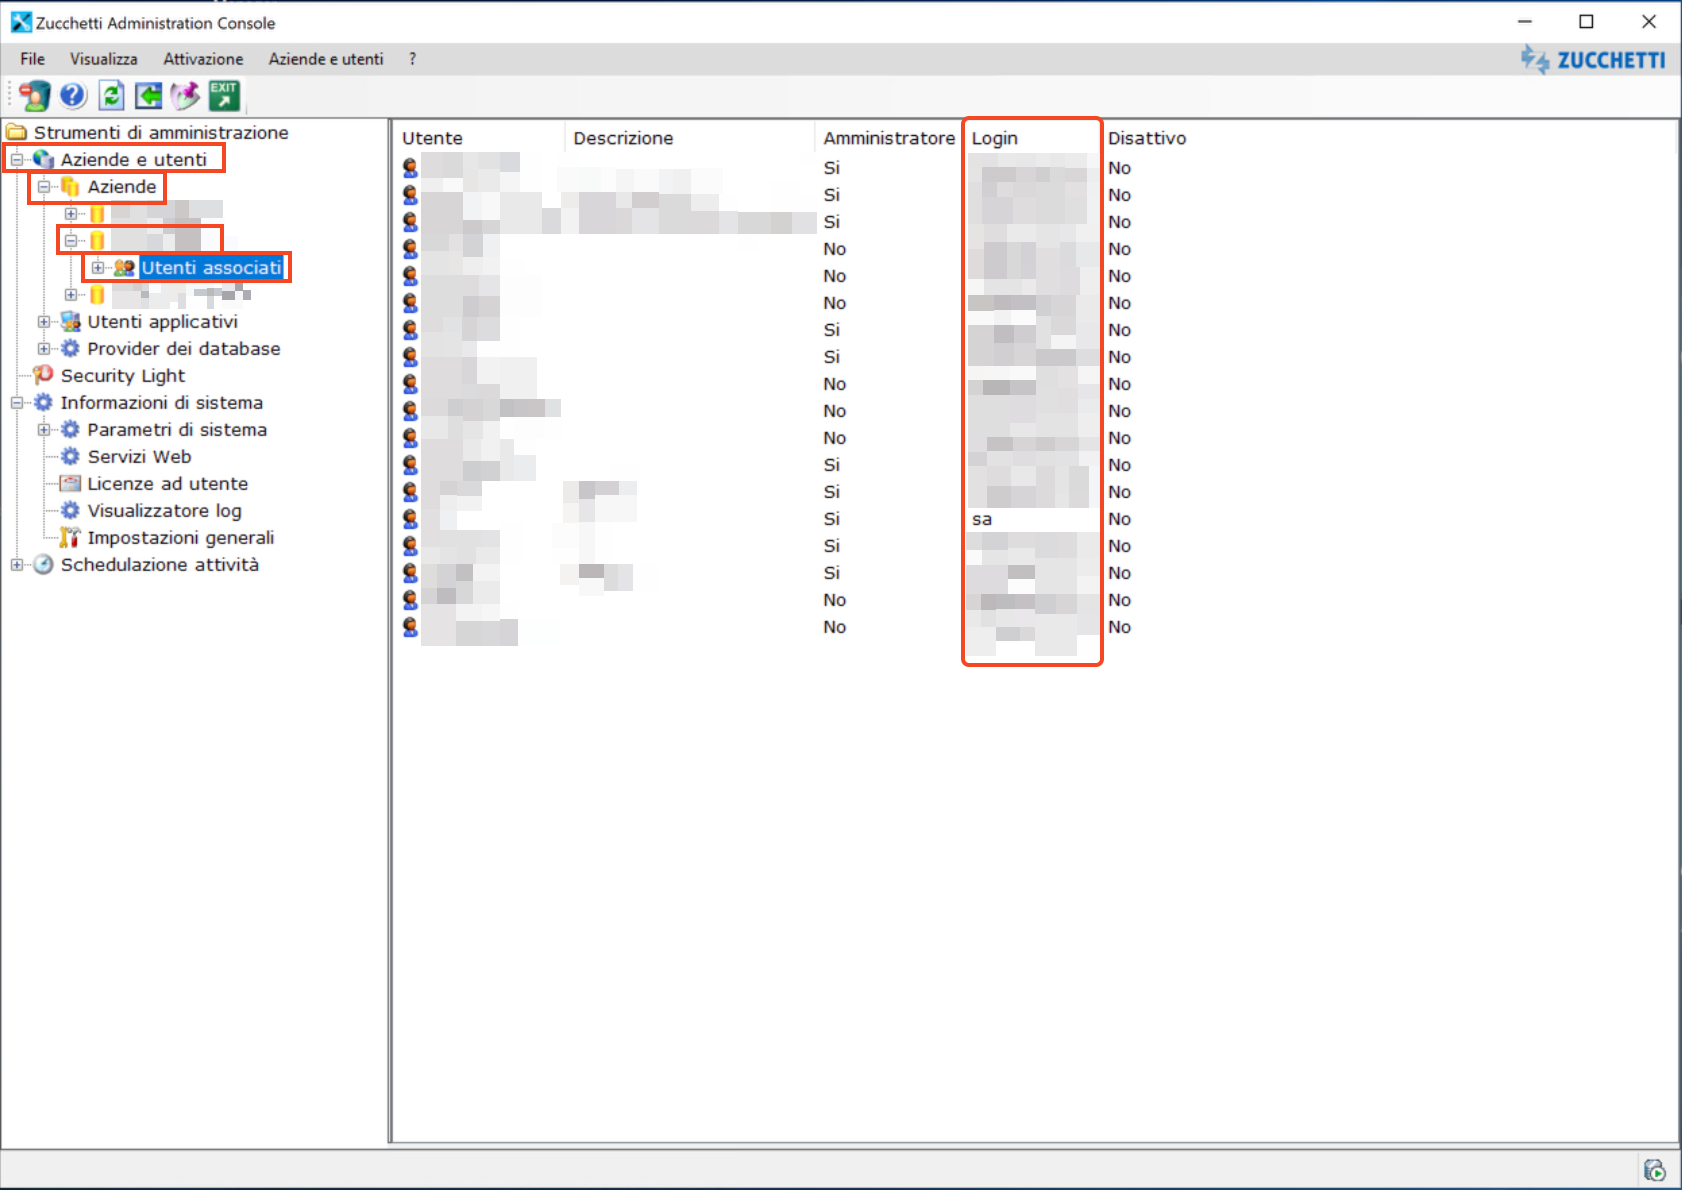Click the Zucchetti logo in the header
1682x1190 pixels.
(x=1593, y=60)
